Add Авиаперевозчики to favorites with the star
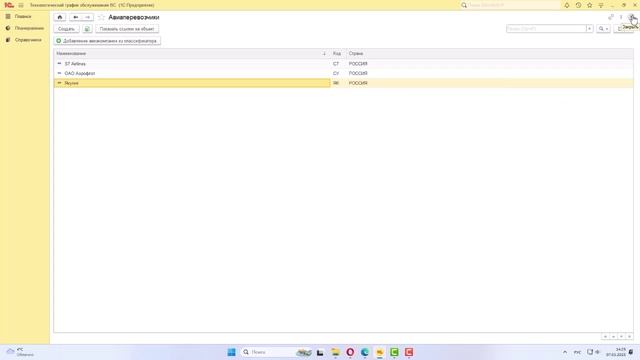 pos(101,17)
